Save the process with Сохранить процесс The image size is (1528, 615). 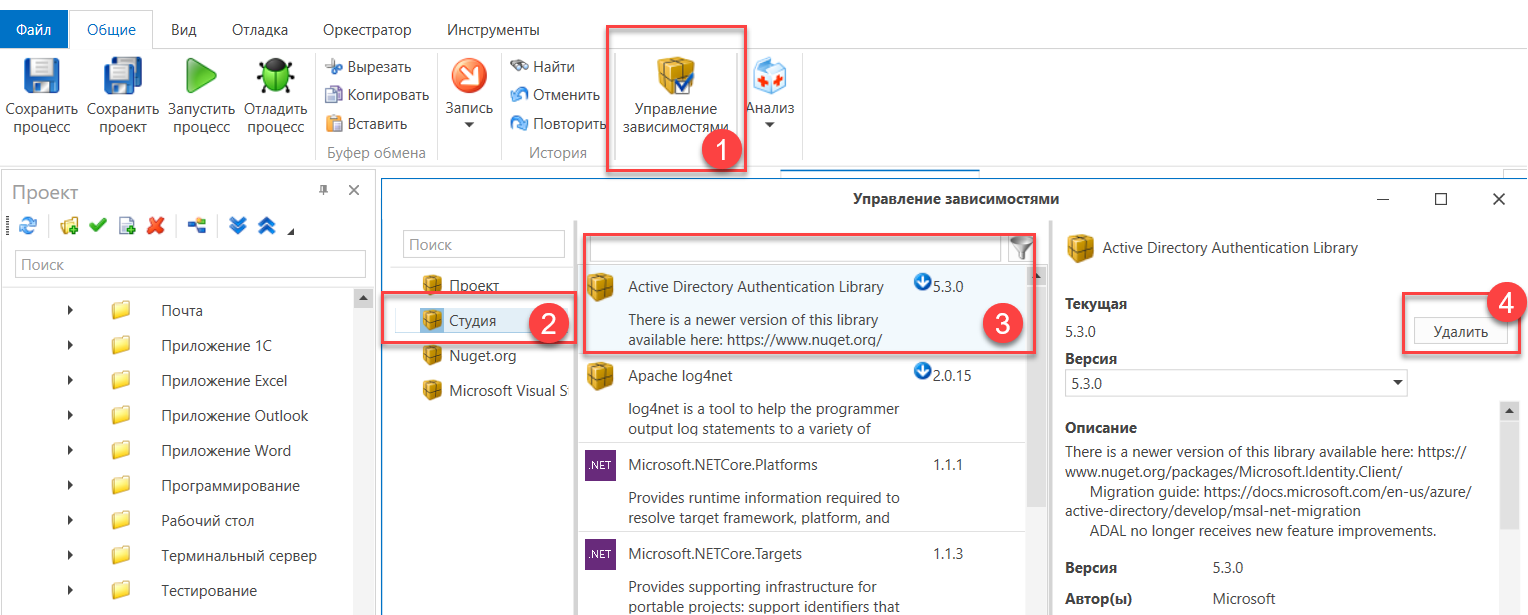(x=41, y=96)
